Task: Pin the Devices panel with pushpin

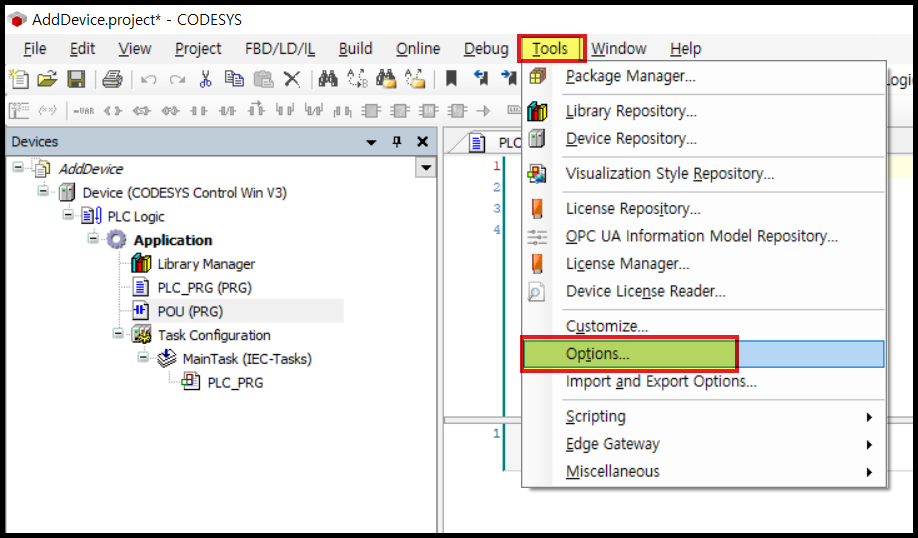Action: [x=397, y=141]
